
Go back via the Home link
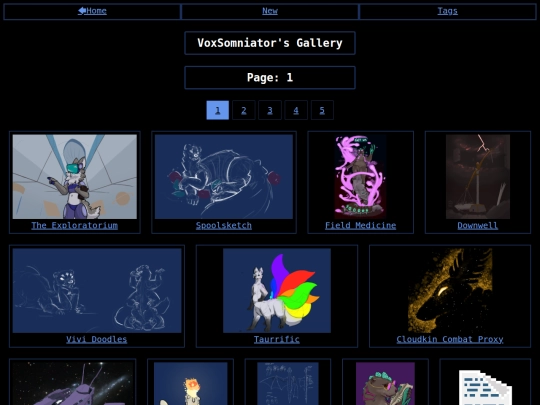click(x=92, y=11)
